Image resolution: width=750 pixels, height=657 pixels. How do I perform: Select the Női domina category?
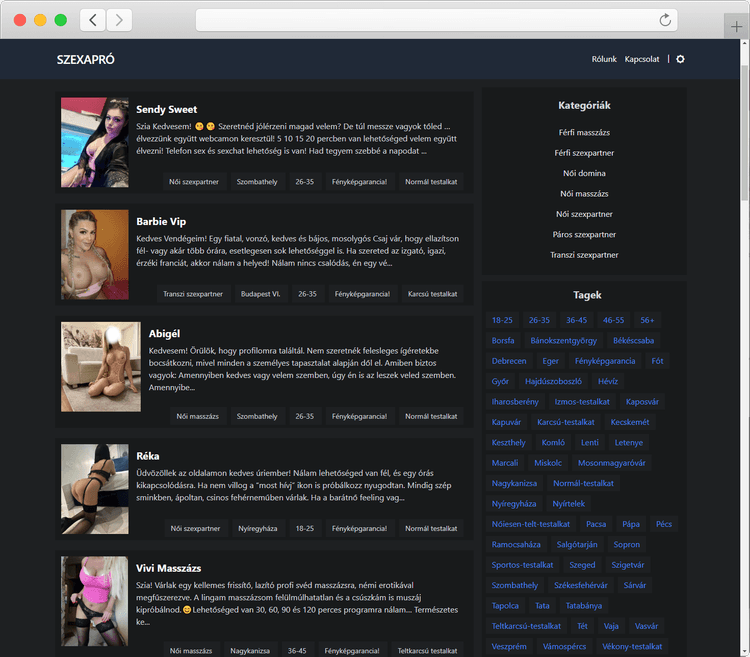tap(584, 173)
